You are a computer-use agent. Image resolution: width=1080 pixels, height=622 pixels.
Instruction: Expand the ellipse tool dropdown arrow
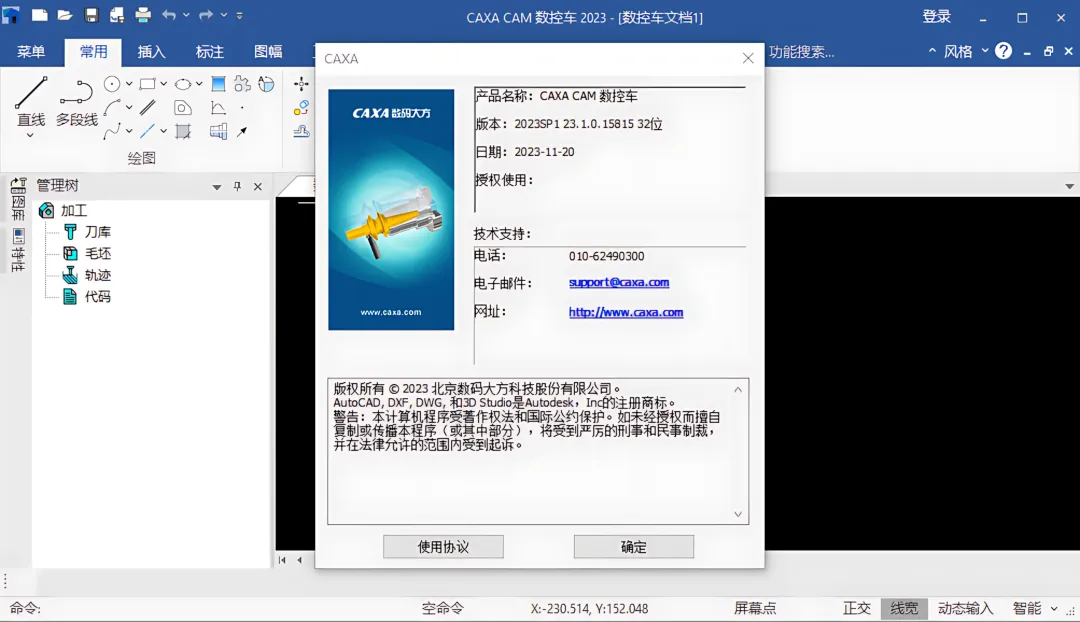click(199, 84)
